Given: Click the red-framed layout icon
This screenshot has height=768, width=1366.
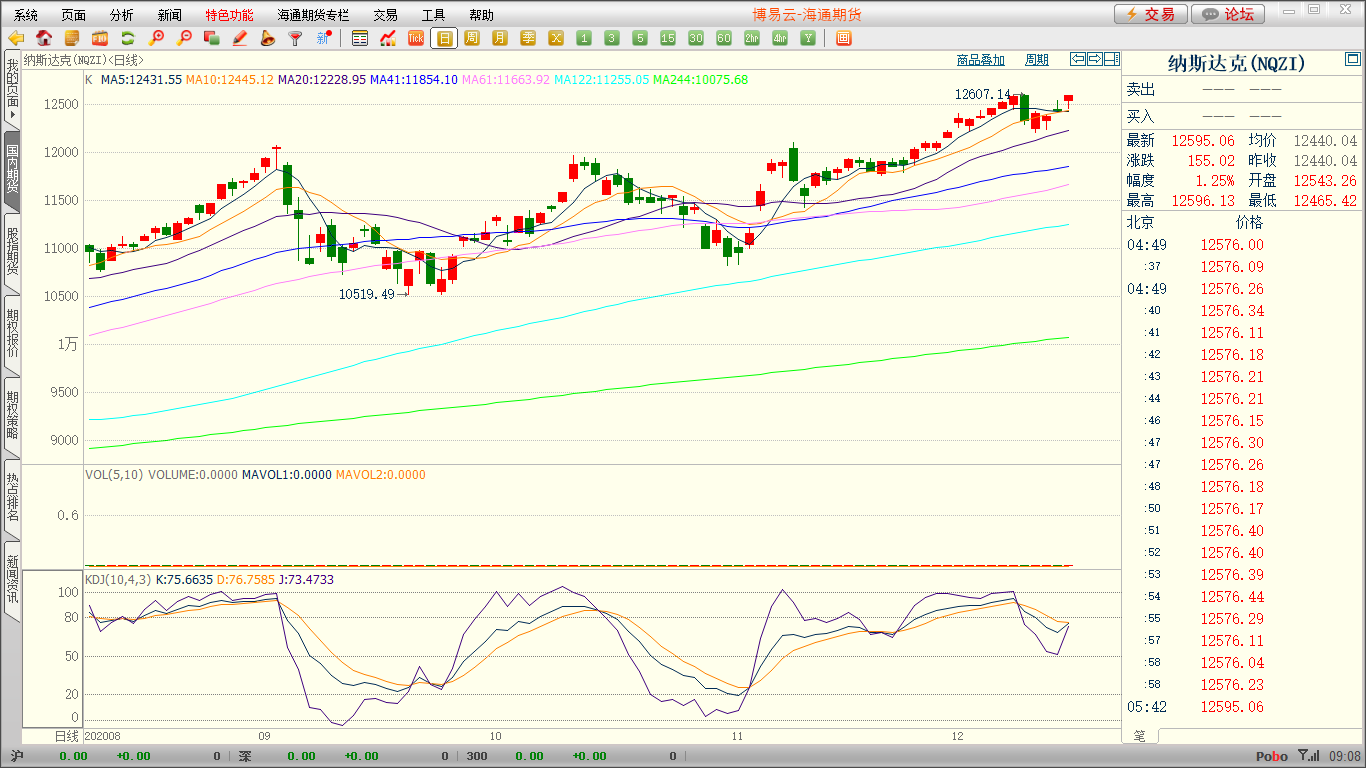Looking at the screenshot, I should (x=843, y=38).
